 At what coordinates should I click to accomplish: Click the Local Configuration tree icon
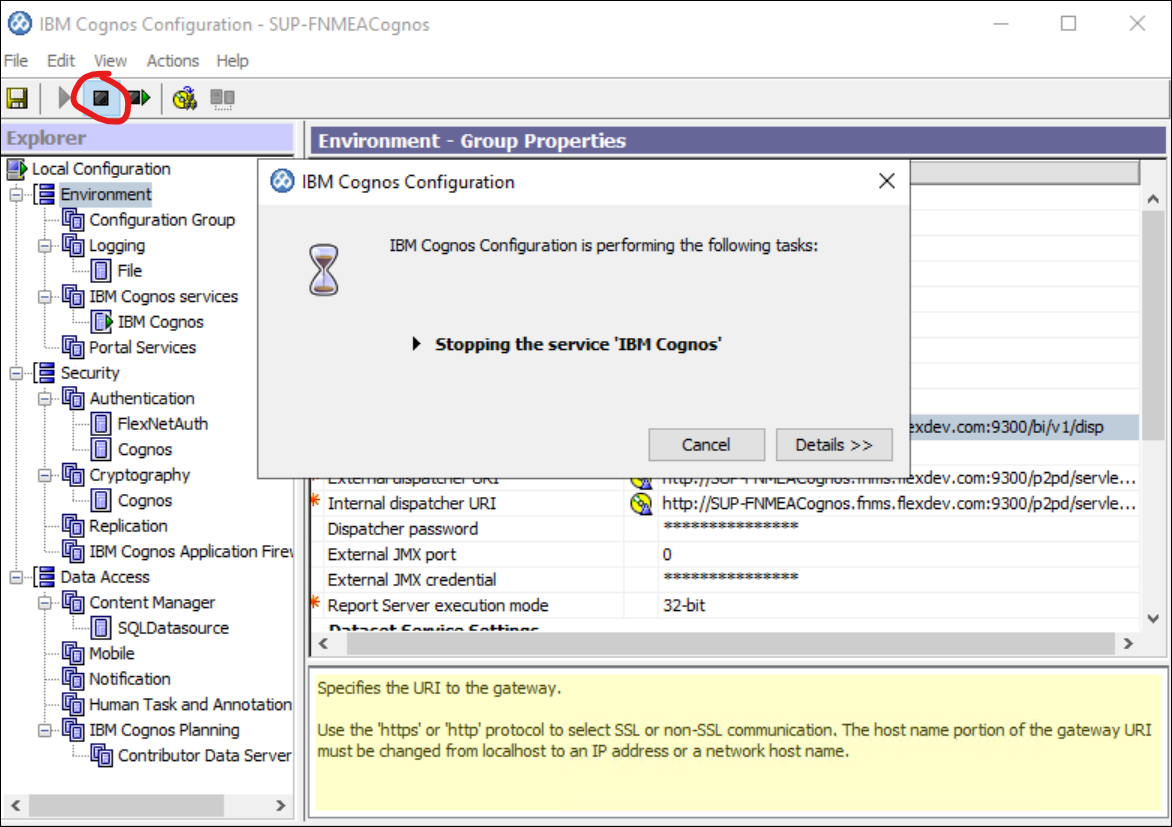coord(16,169)
